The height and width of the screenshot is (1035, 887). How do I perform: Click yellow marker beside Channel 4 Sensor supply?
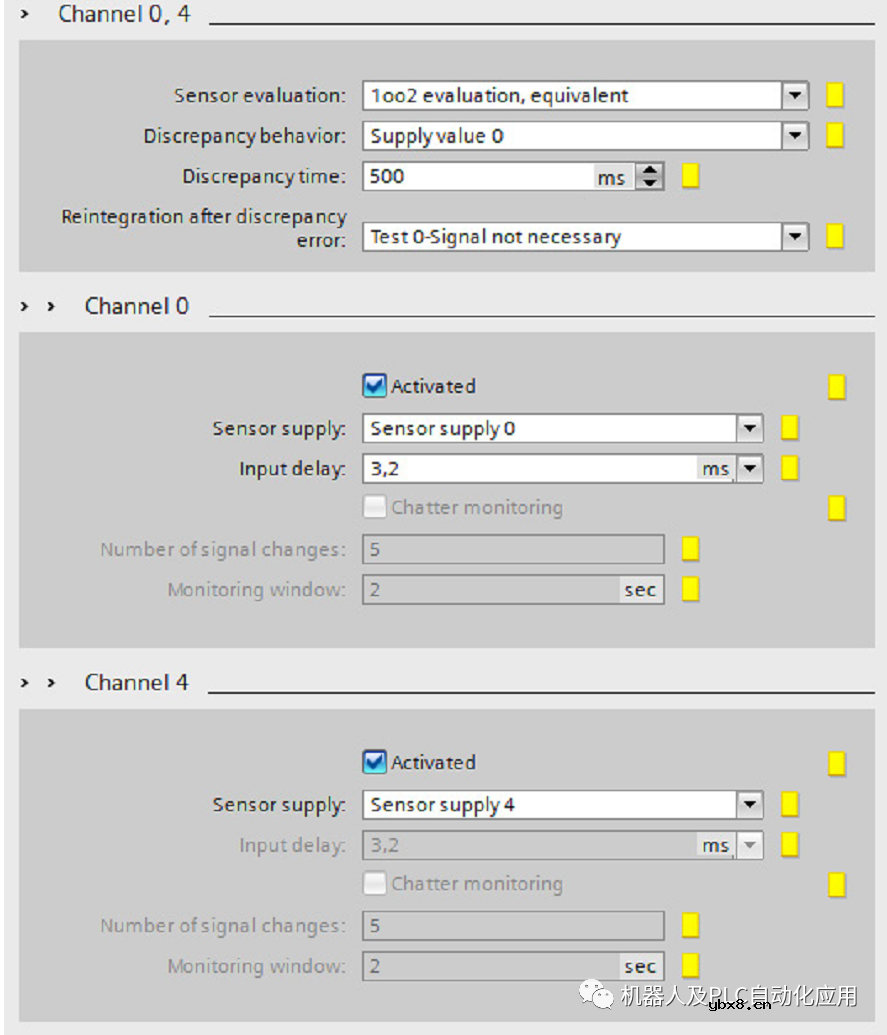click(x=790, y=804)
